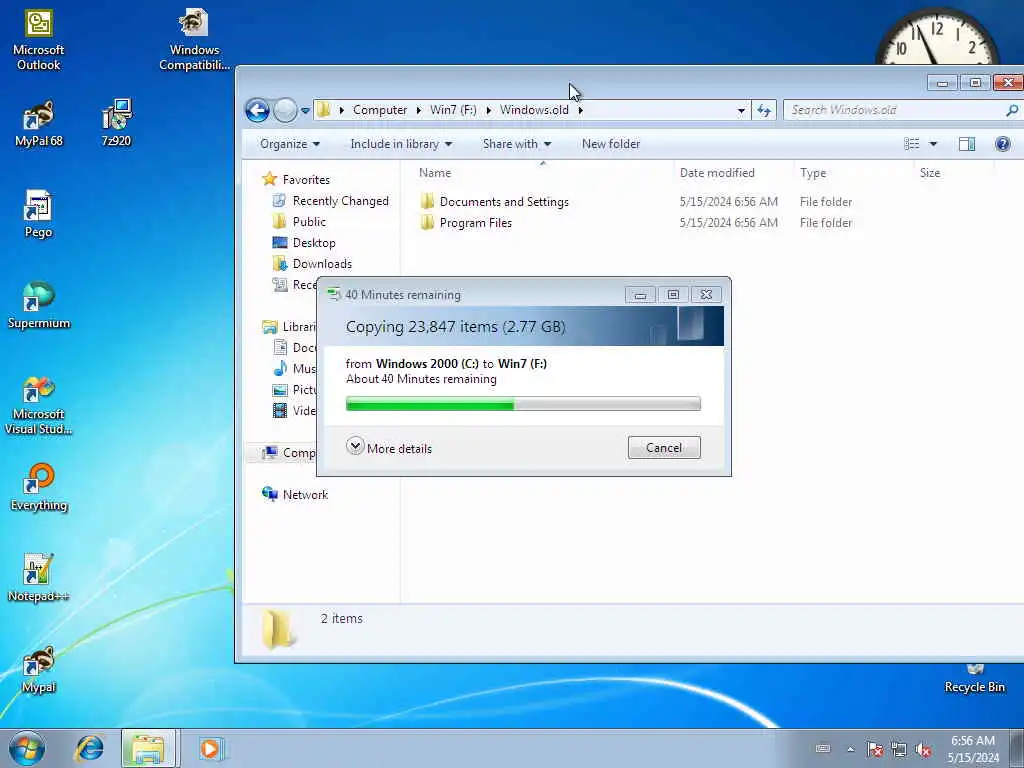Select Windows Explorer taskbar button
This screenshot has height=768, width=1024.
[x=148, y=748]
